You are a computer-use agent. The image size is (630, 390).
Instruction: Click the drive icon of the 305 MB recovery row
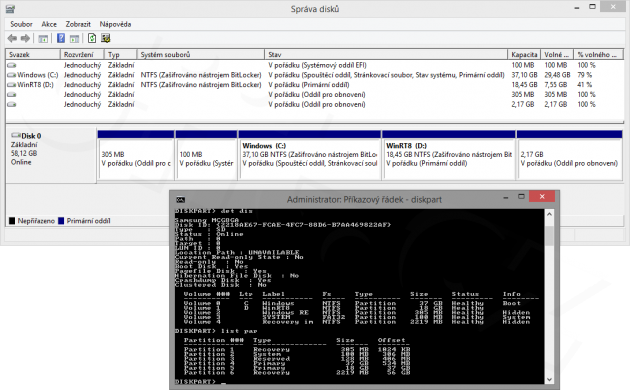point(12,94)
